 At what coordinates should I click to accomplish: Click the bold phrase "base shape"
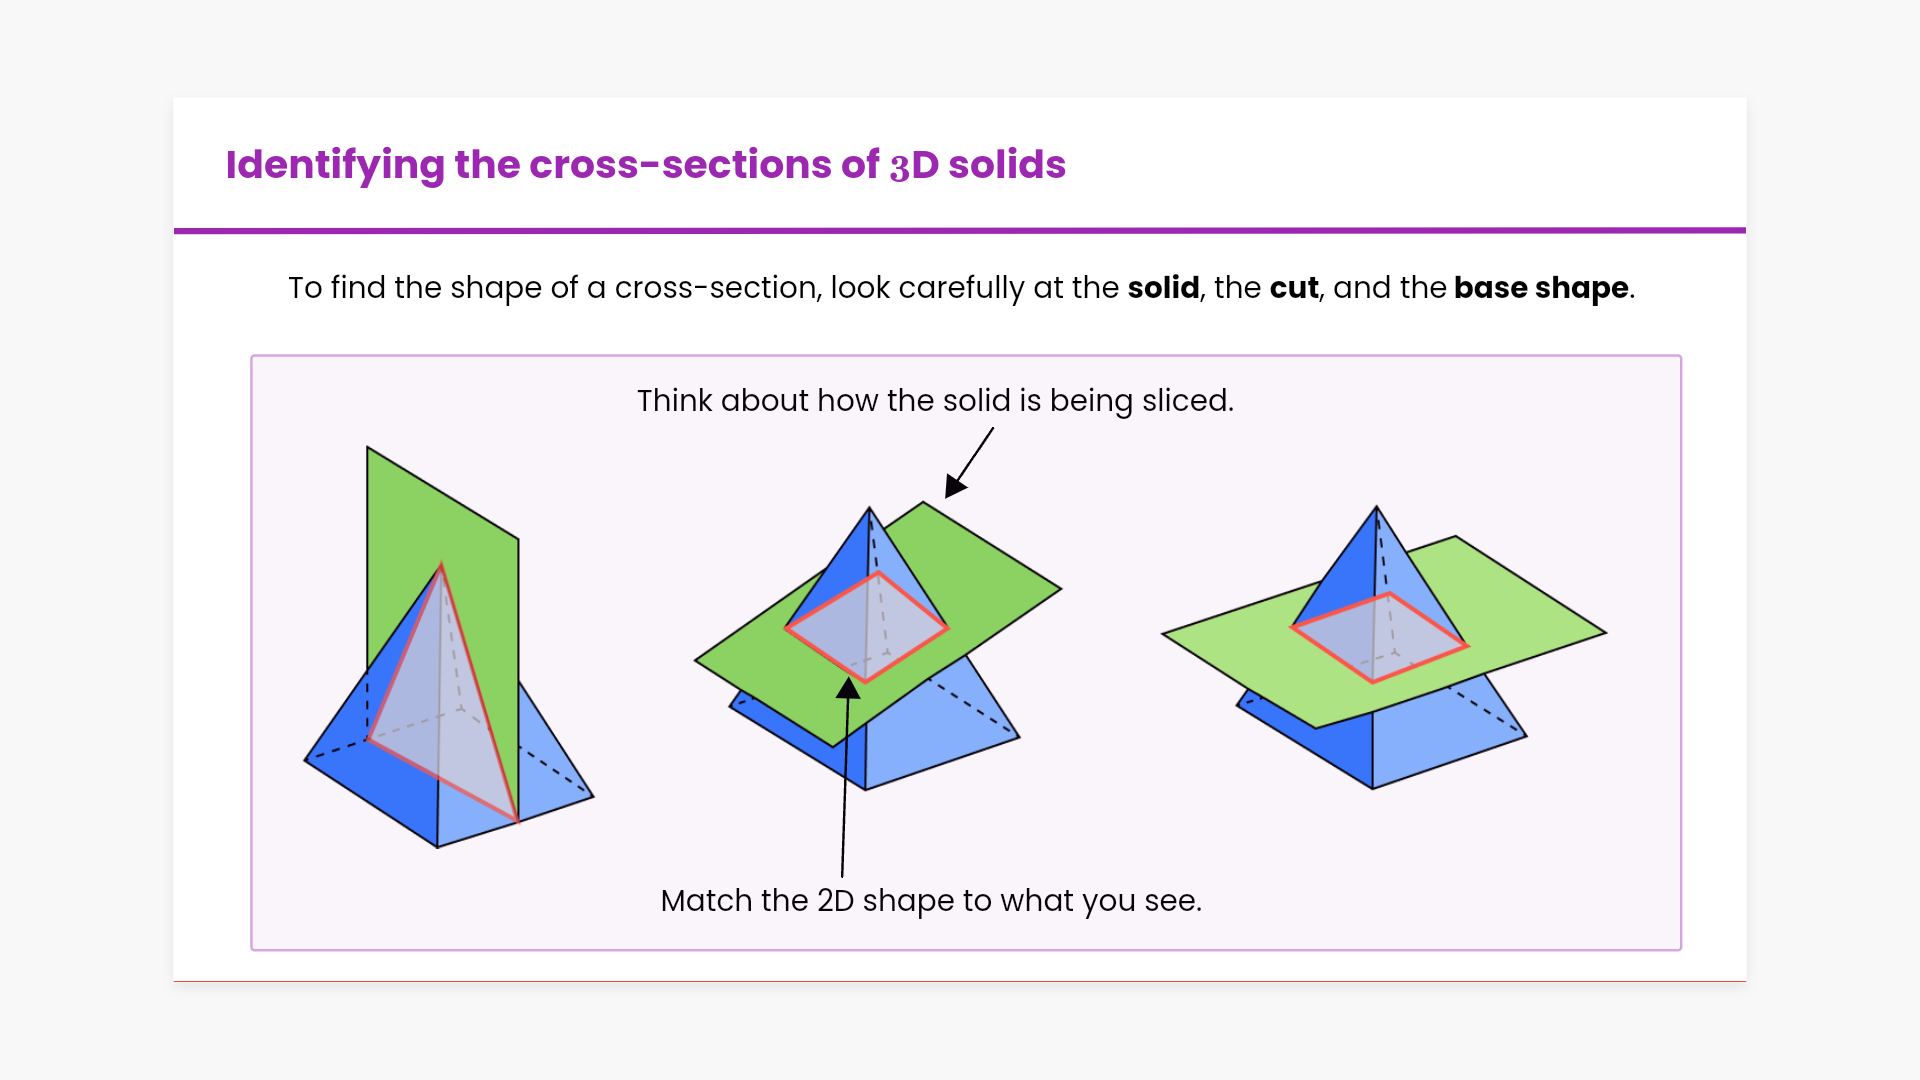pyautogui.click(x=1541, y=288)
